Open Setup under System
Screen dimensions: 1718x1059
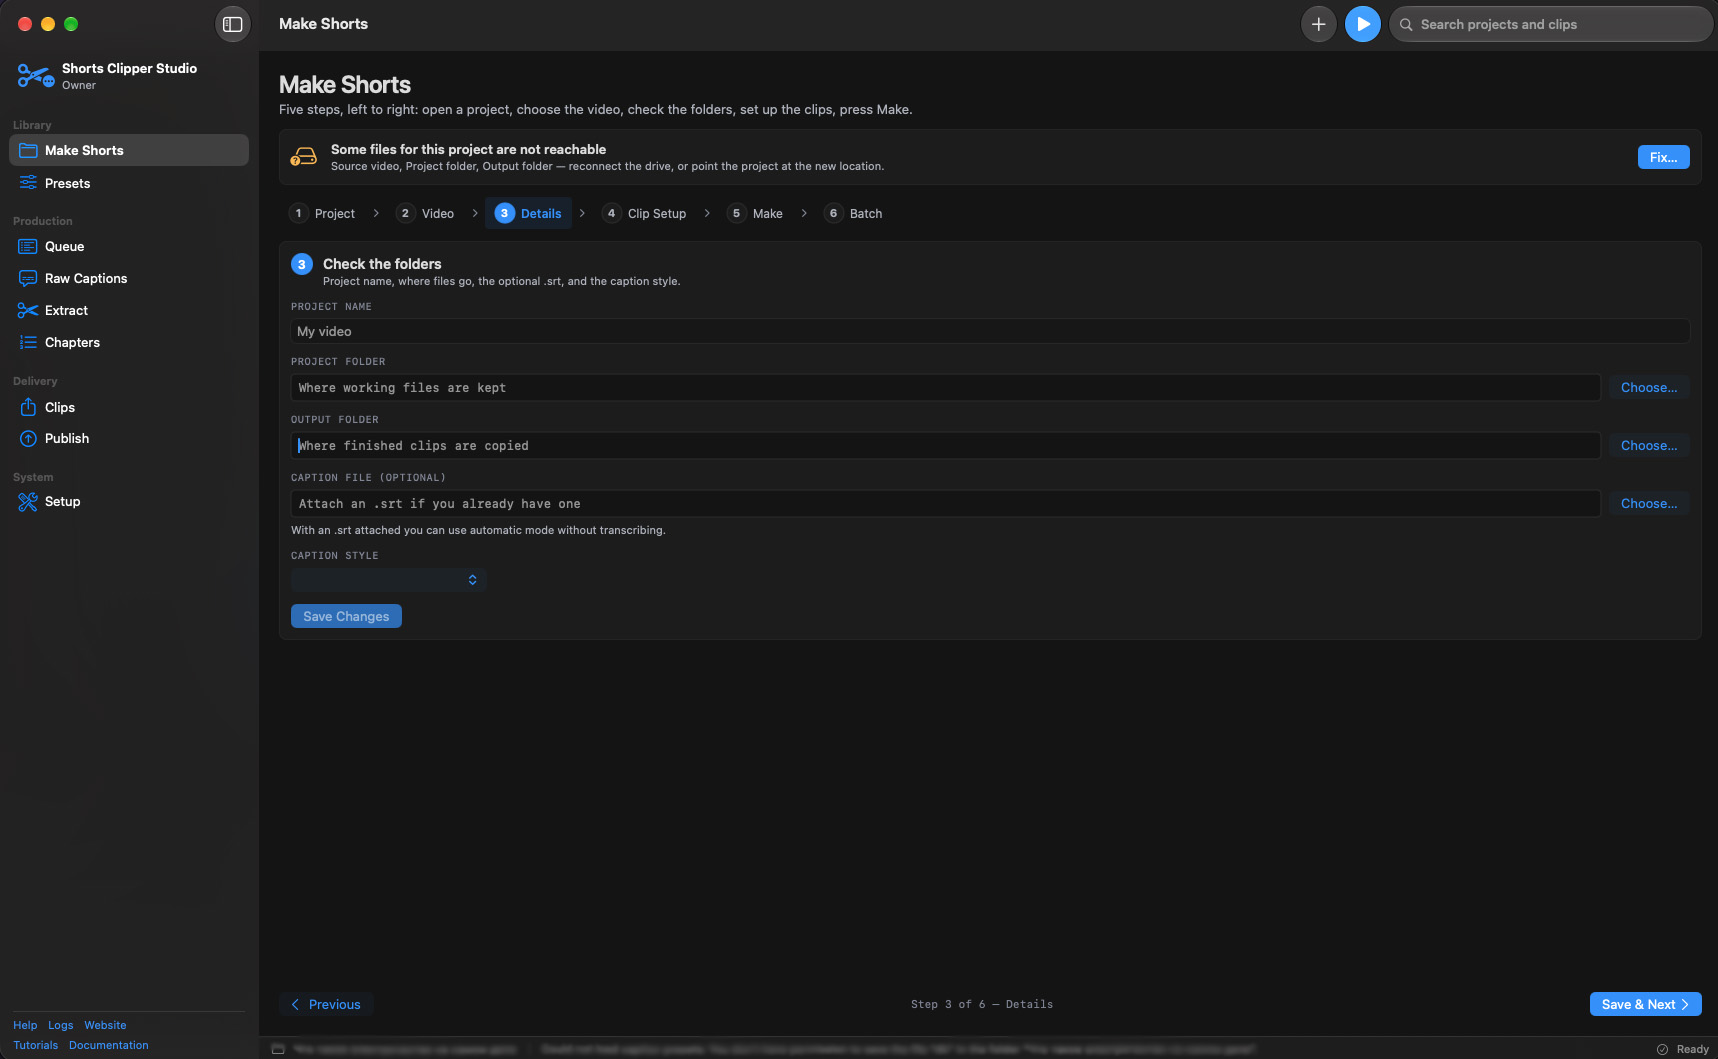tap(129, 501)
